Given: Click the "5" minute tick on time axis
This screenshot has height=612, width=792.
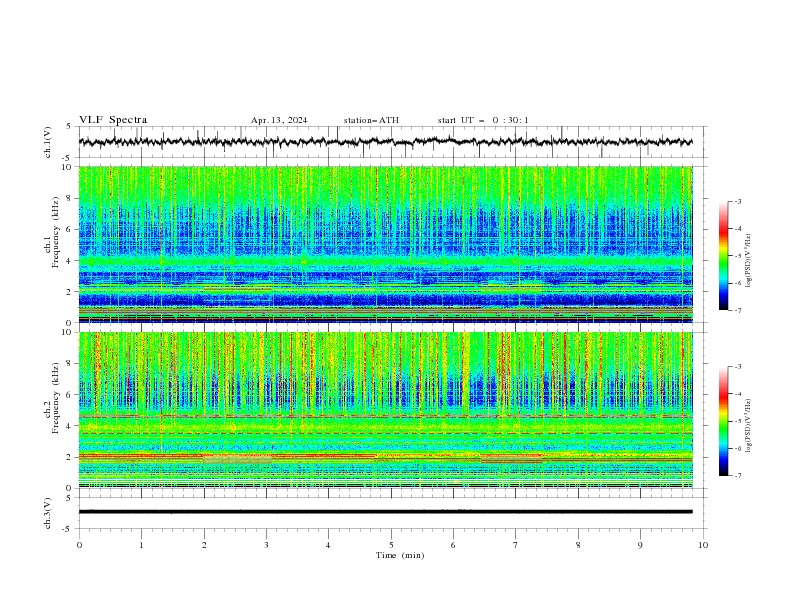Looking at the screenshot, I should pos(391,545).
